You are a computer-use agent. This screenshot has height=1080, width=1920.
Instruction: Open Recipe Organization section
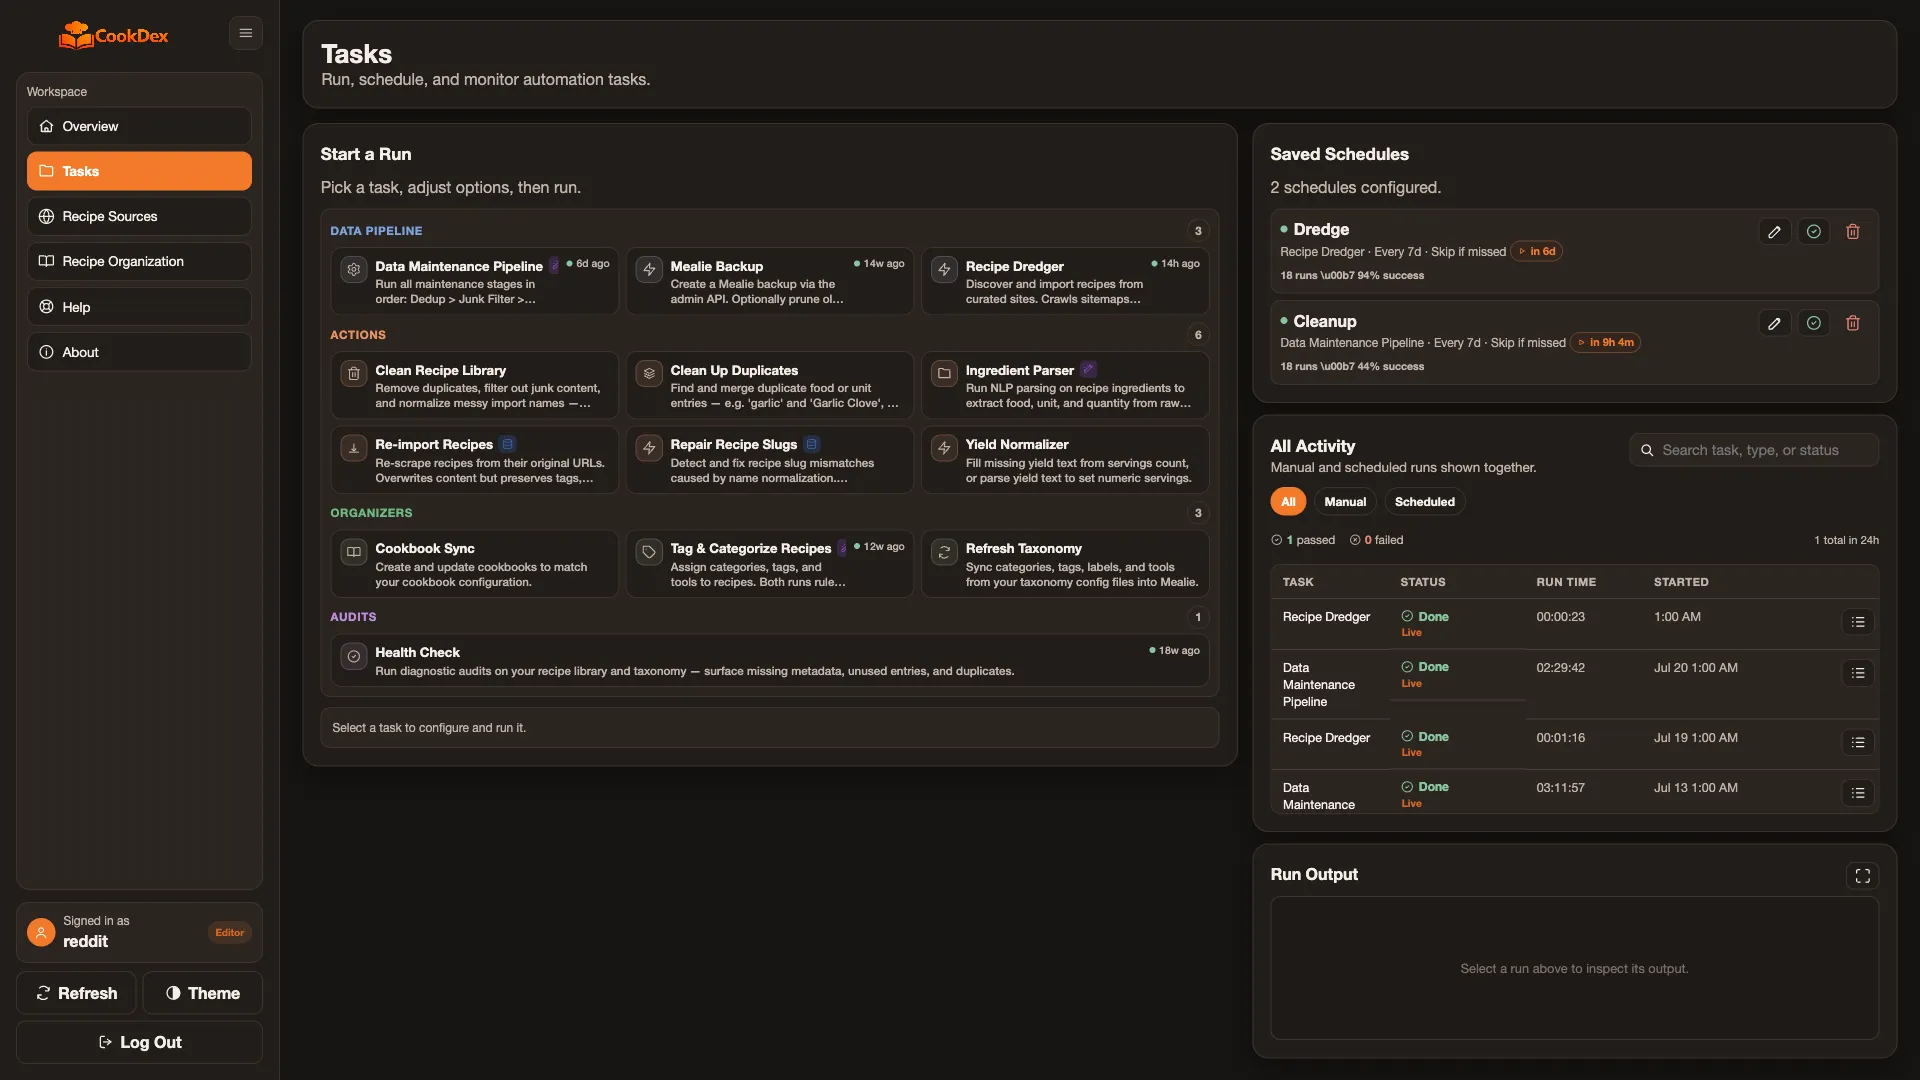coord(139,261)
